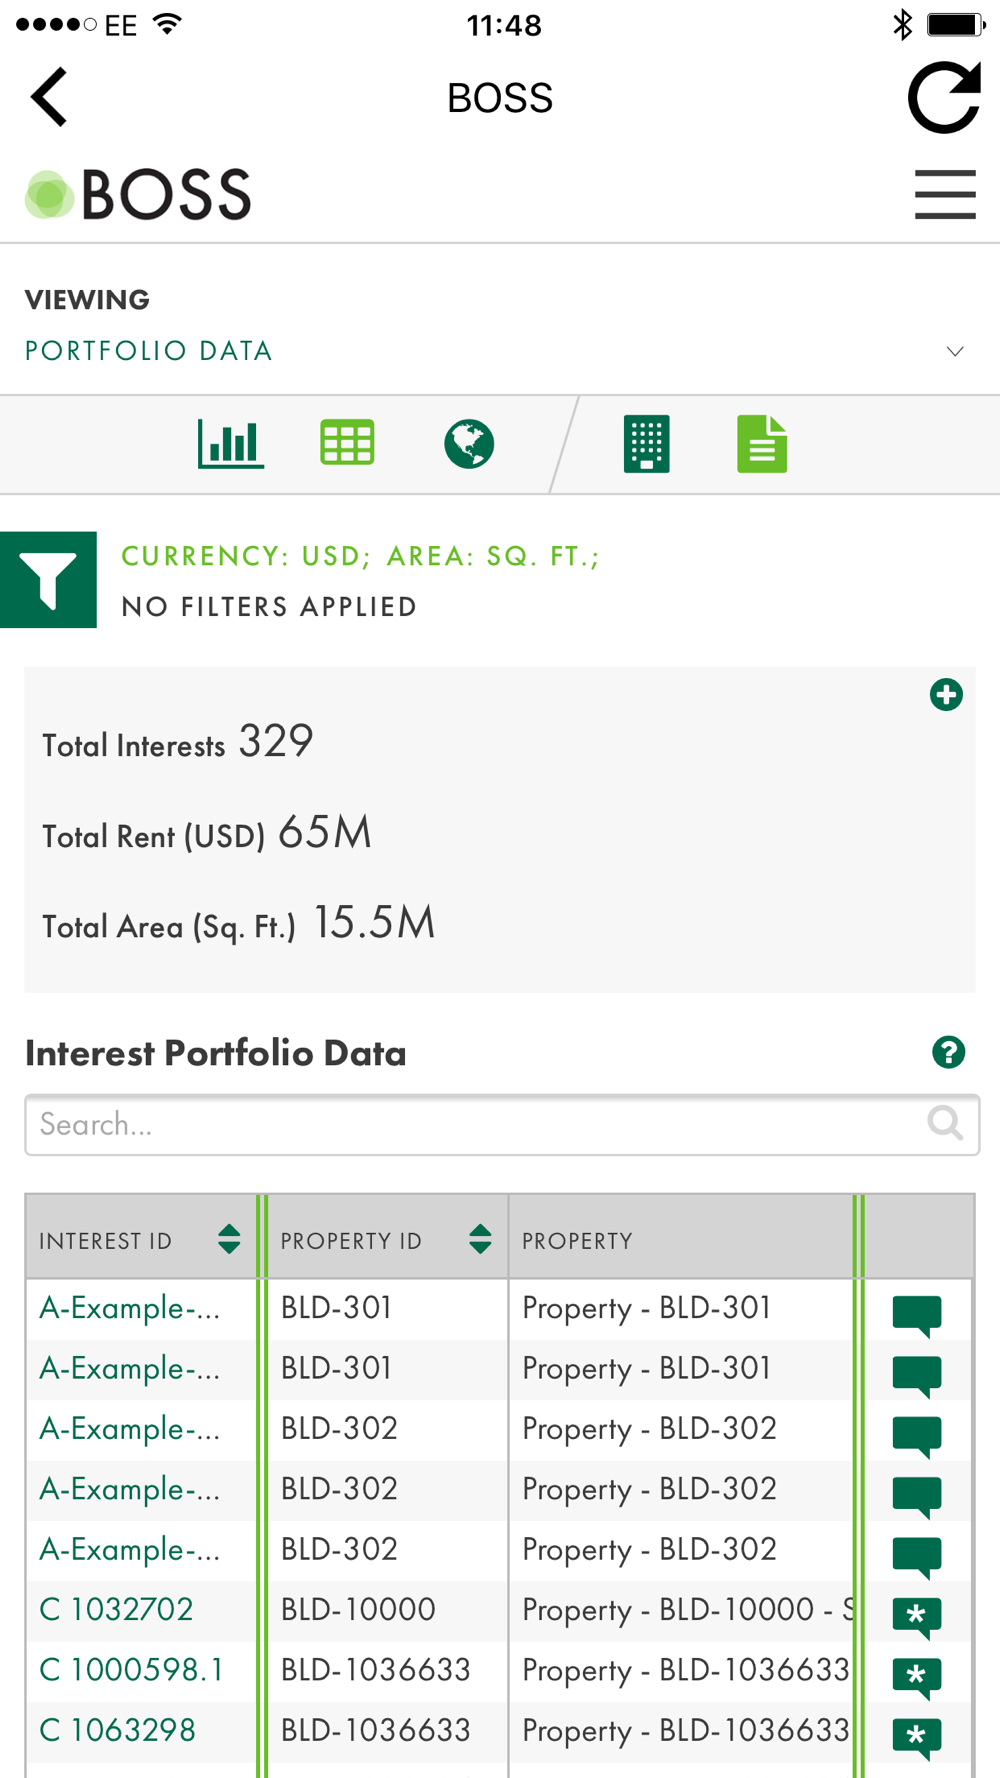The image size is (1000, 1778).
Task: Tap the BOSS logo
Action: click(138, 194)
